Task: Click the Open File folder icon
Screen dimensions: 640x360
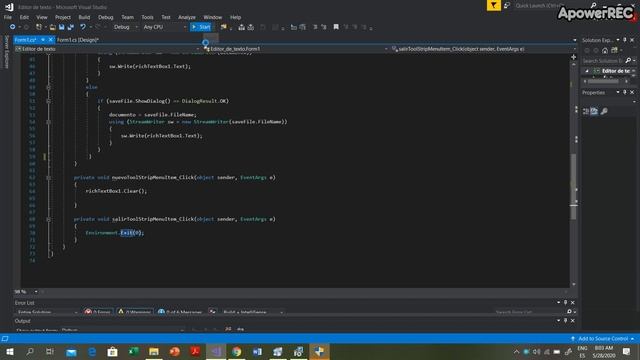Action: (x=53, y=27)
